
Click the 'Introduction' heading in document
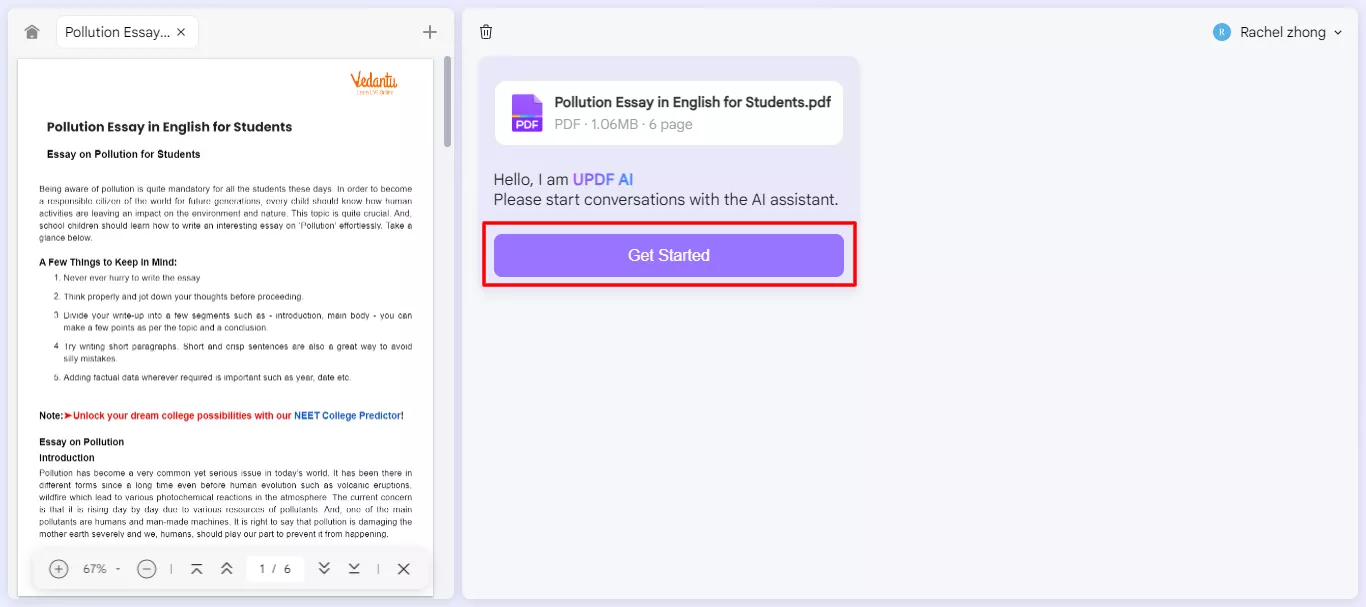pos(67,458)
